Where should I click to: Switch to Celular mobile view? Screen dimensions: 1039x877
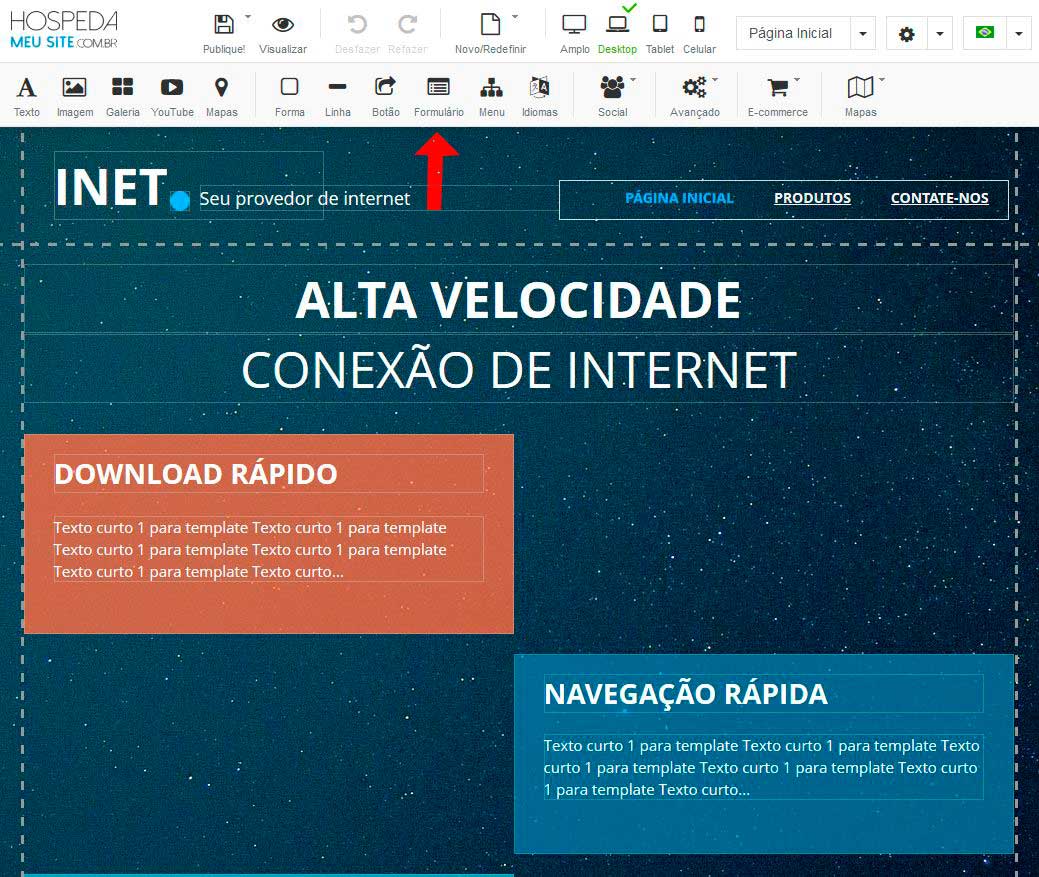pyautogui.click(x=699, y=25)
